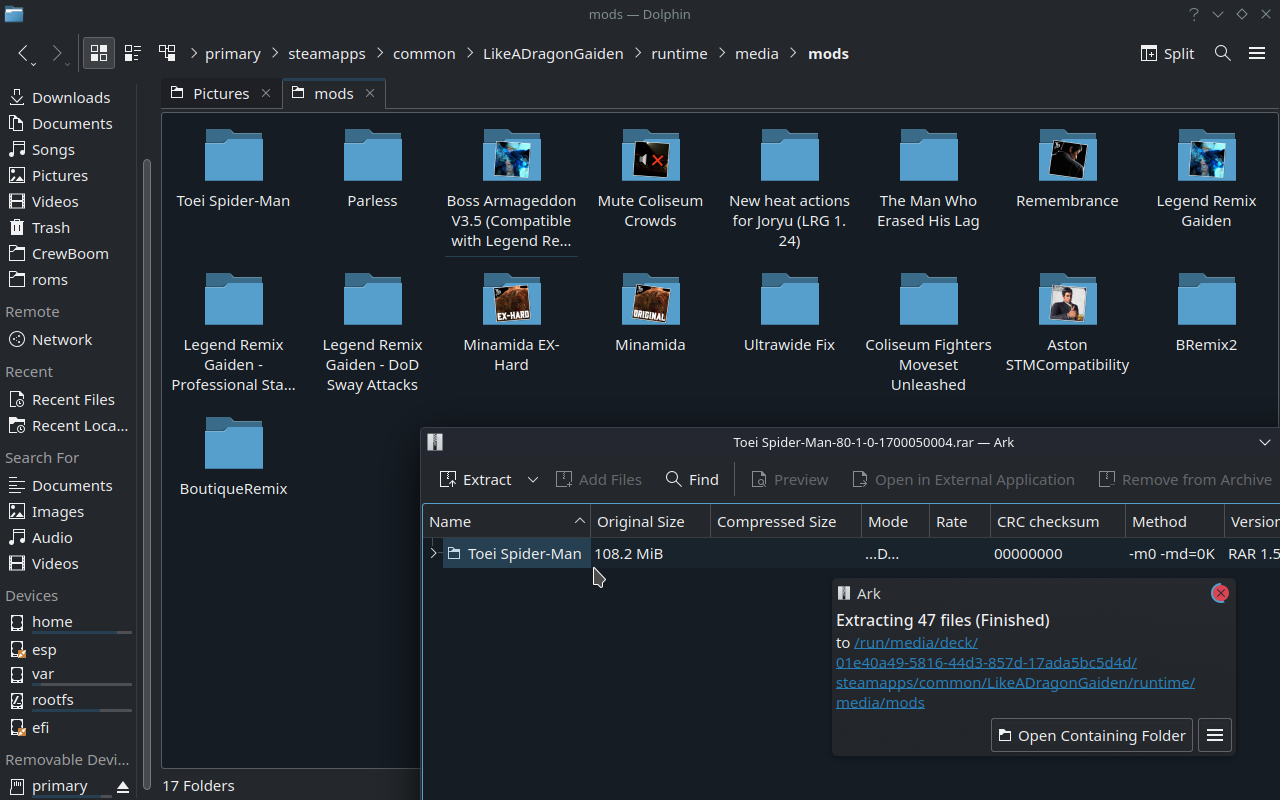Select the Aston STMCompatibility folder
Image resolution: width=1280 pixels, height=800 pixels.
[x=1067, y=322]
